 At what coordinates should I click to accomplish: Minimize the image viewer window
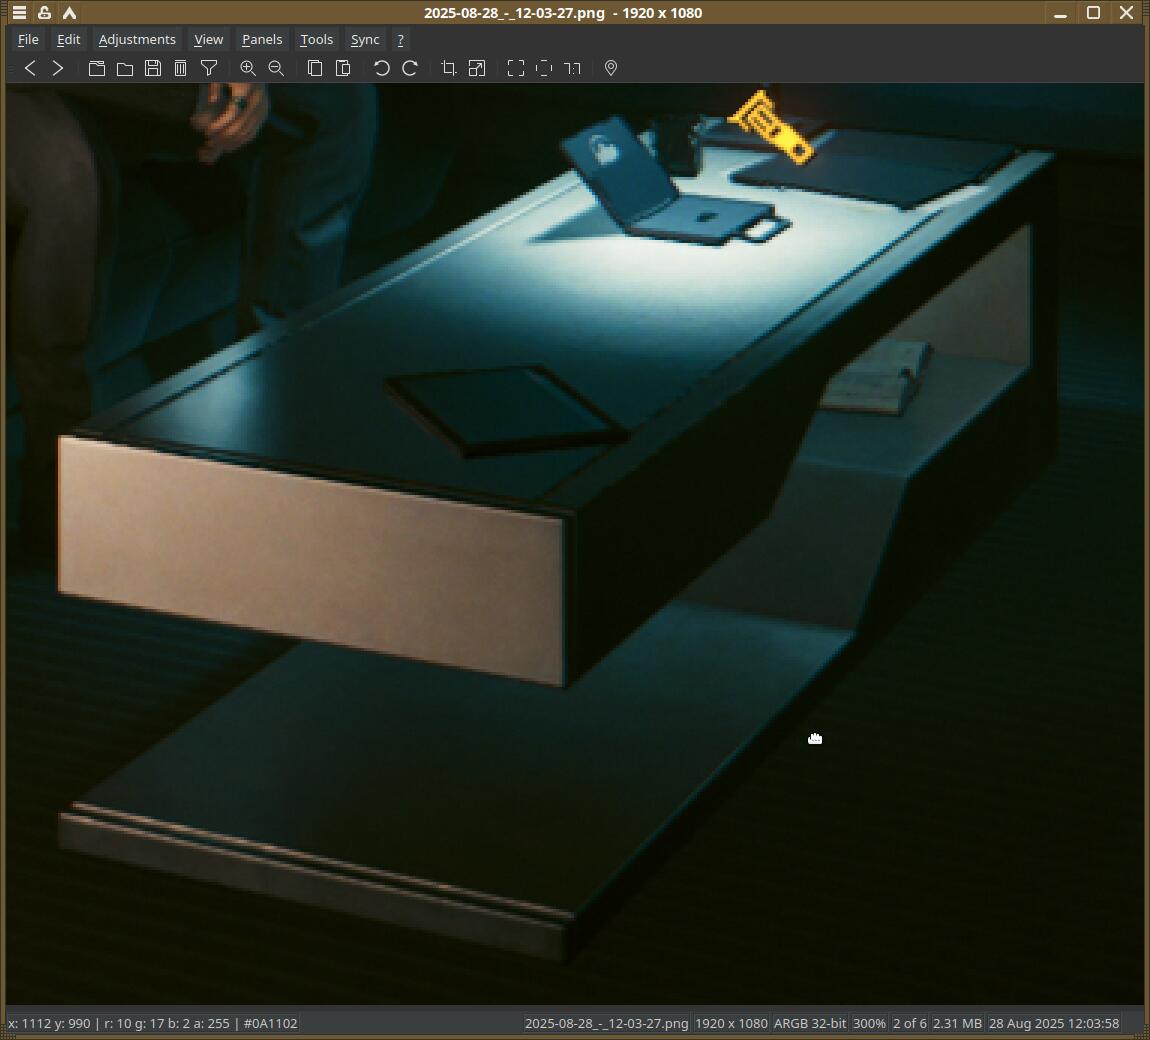[x=1061, y=13]
